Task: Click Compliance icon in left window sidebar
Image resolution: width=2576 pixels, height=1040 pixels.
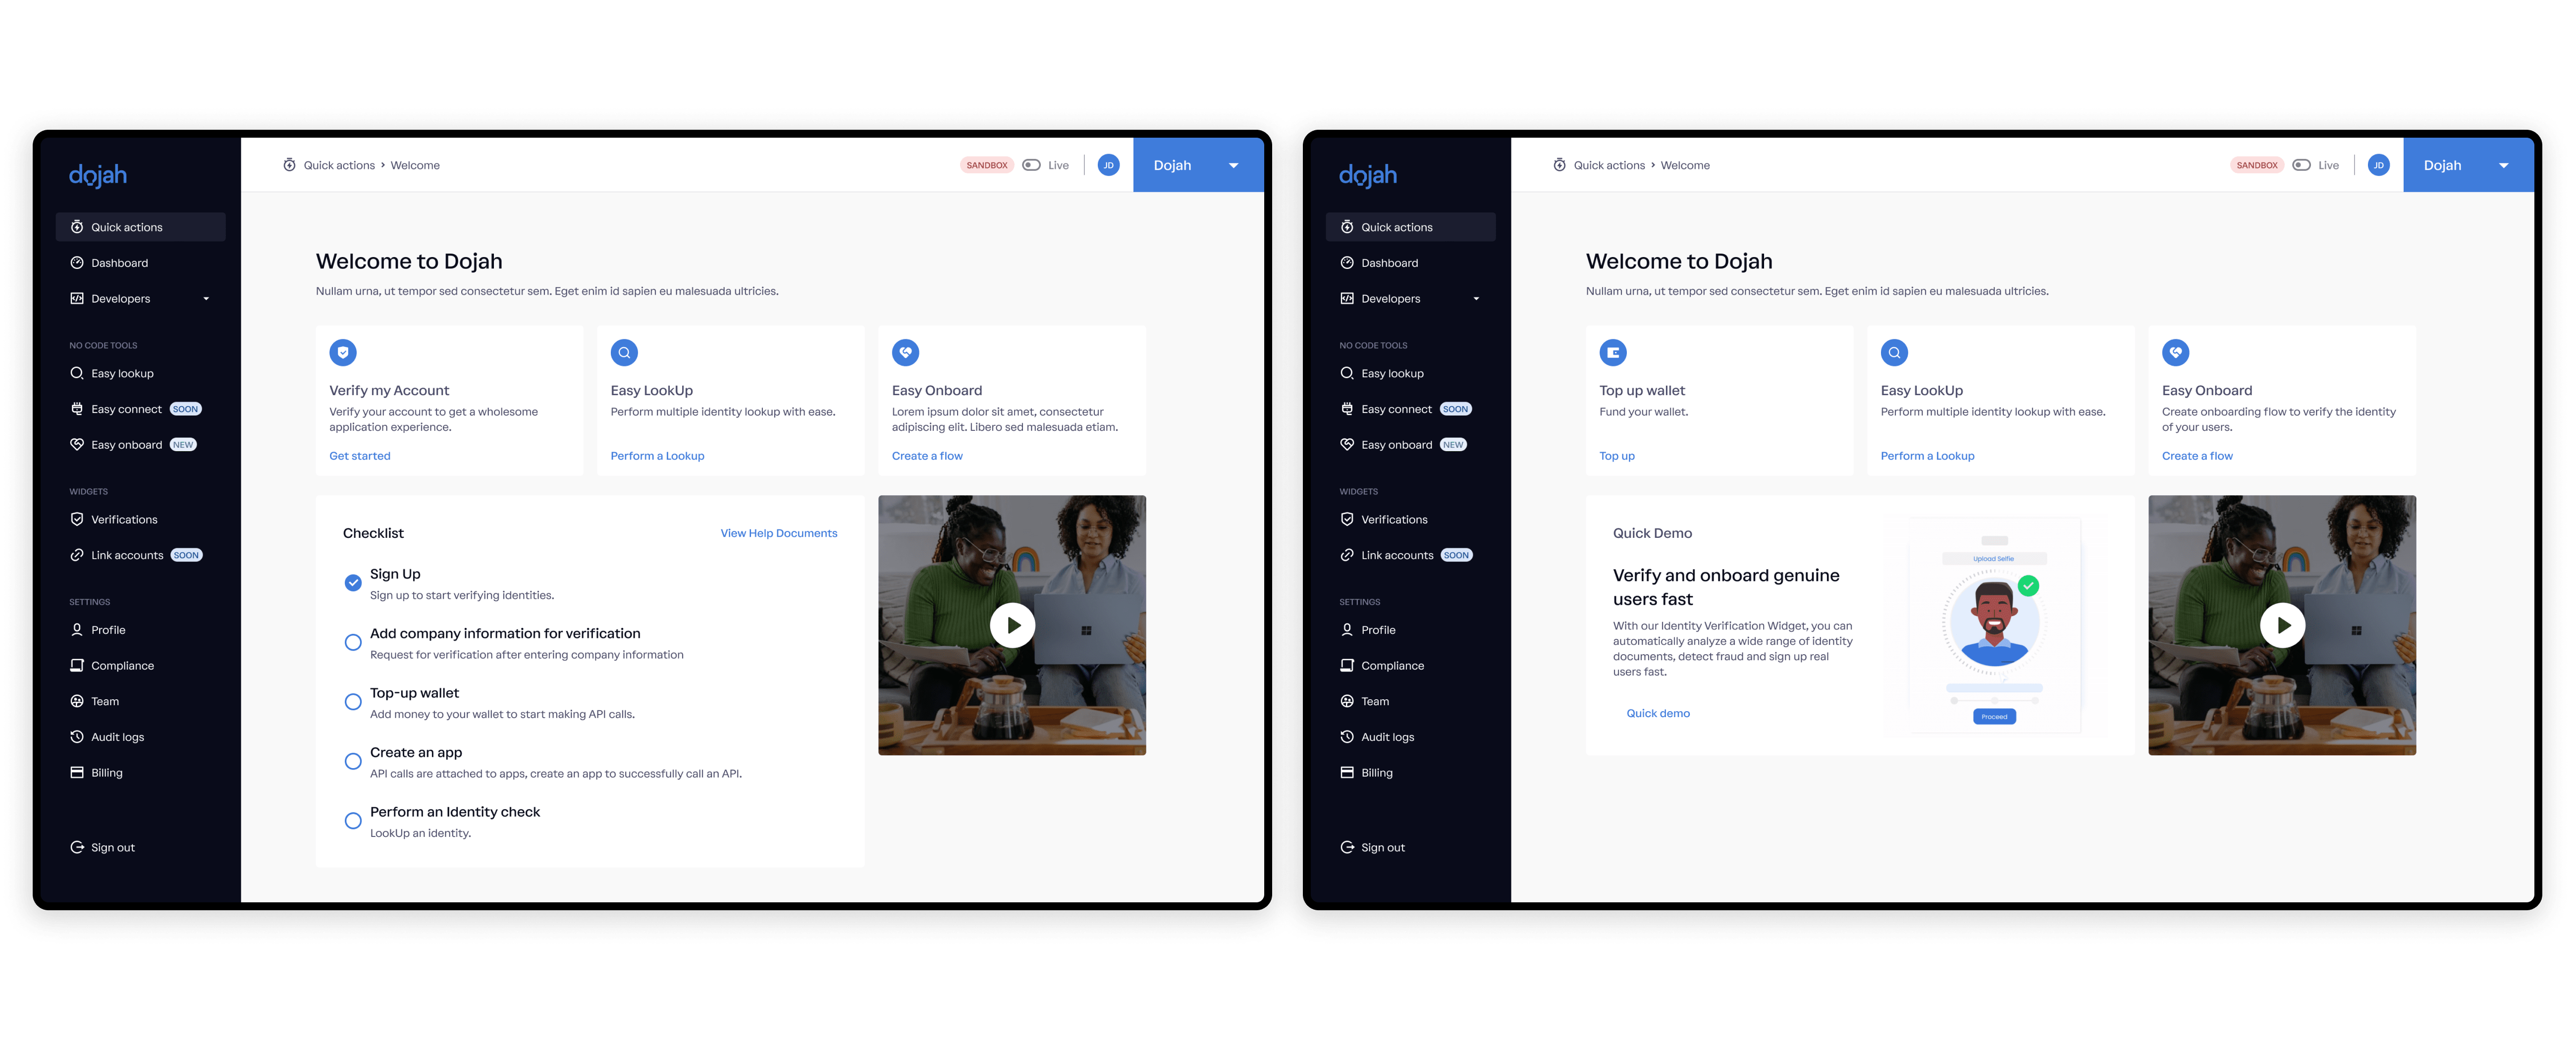Action: tap(77, 665)
